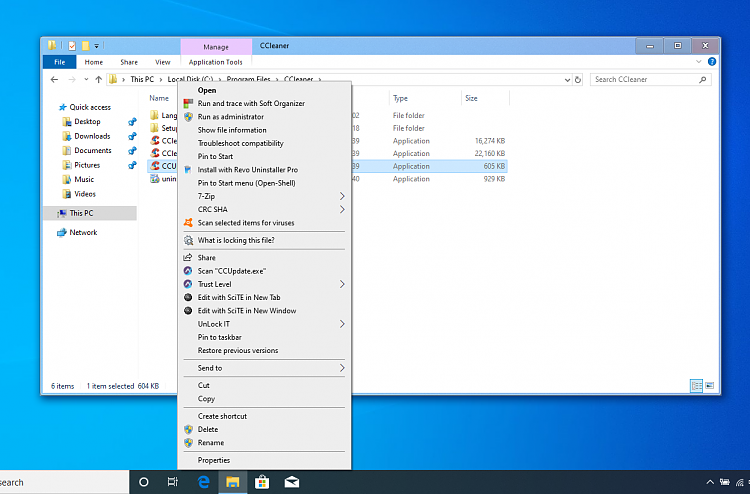Switch to Large icons view icon
Screen dimensions: 750x494
[710, 385]
